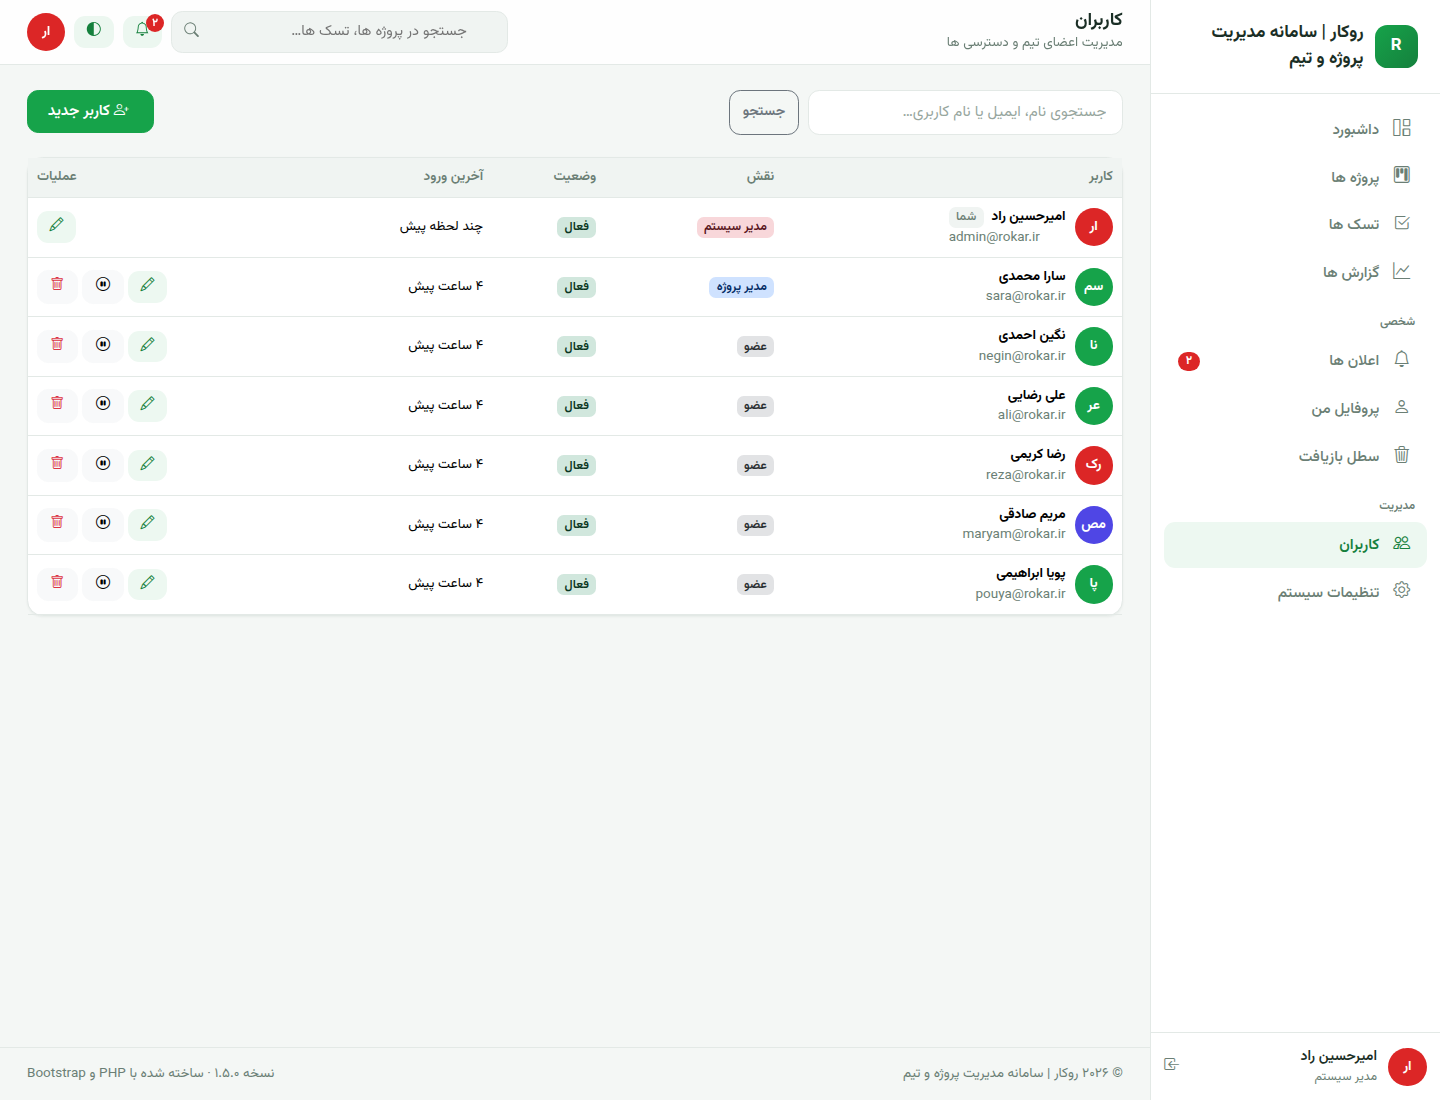1440x1100 pixels.
Task: Suspend user سارا محمدی with pause icon
Action: coord(103,286)
